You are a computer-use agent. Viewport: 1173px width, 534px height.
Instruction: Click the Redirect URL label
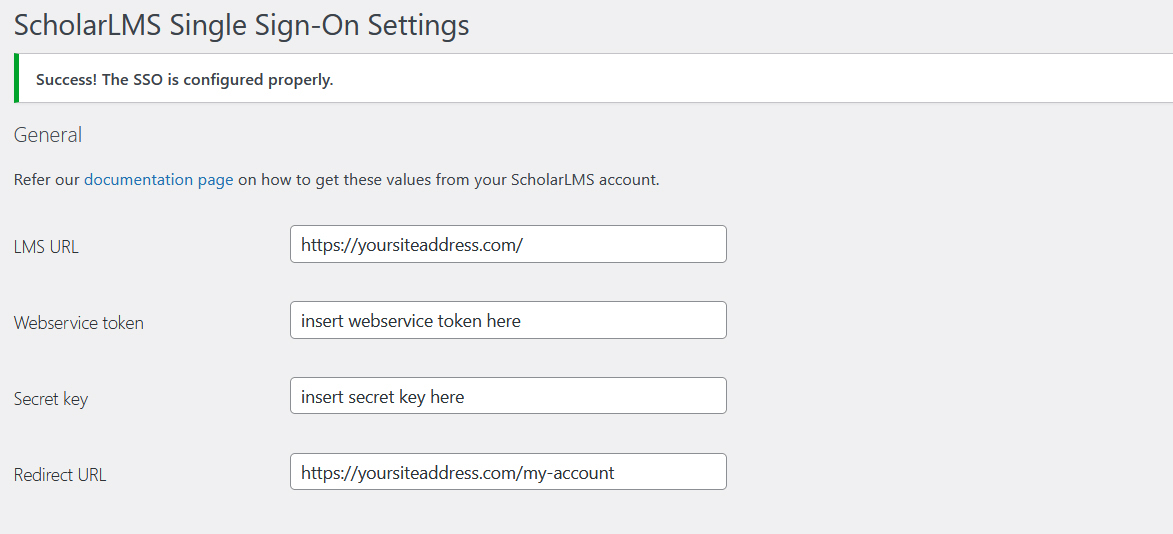coord(60,475)
